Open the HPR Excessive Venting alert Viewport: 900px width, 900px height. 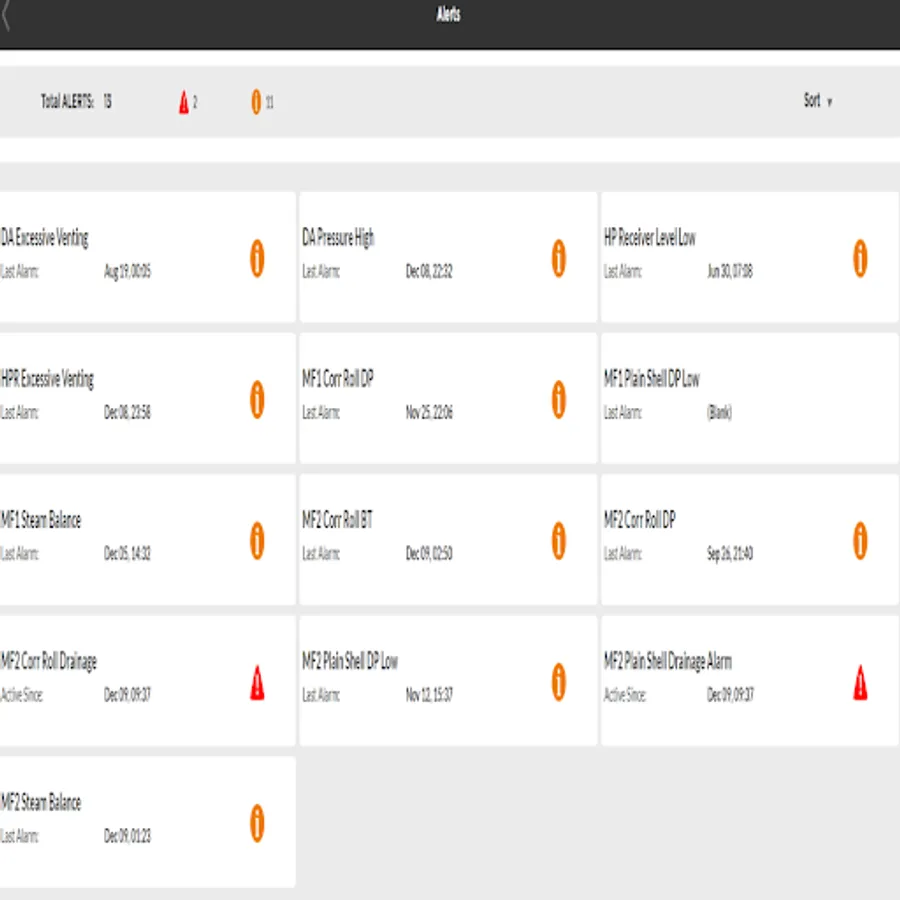click(x=148, y=398)
